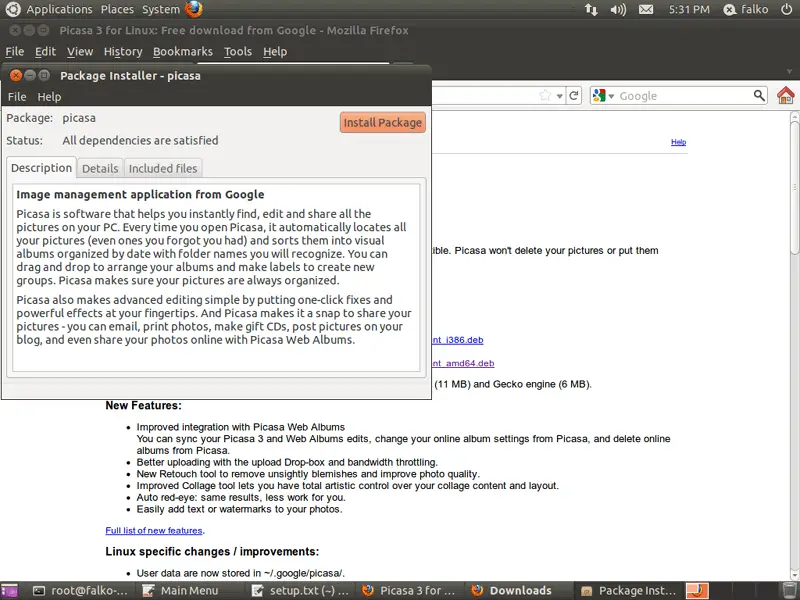Open the Applications menu

(x=59, y=9)
